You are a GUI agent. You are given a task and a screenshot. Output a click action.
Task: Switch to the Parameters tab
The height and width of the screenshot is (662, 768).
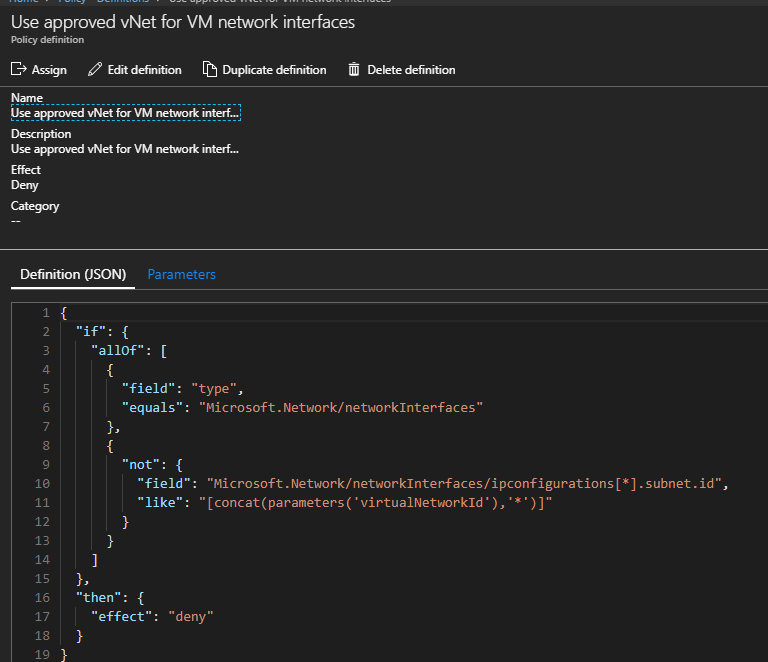click(x=181, y=274)
